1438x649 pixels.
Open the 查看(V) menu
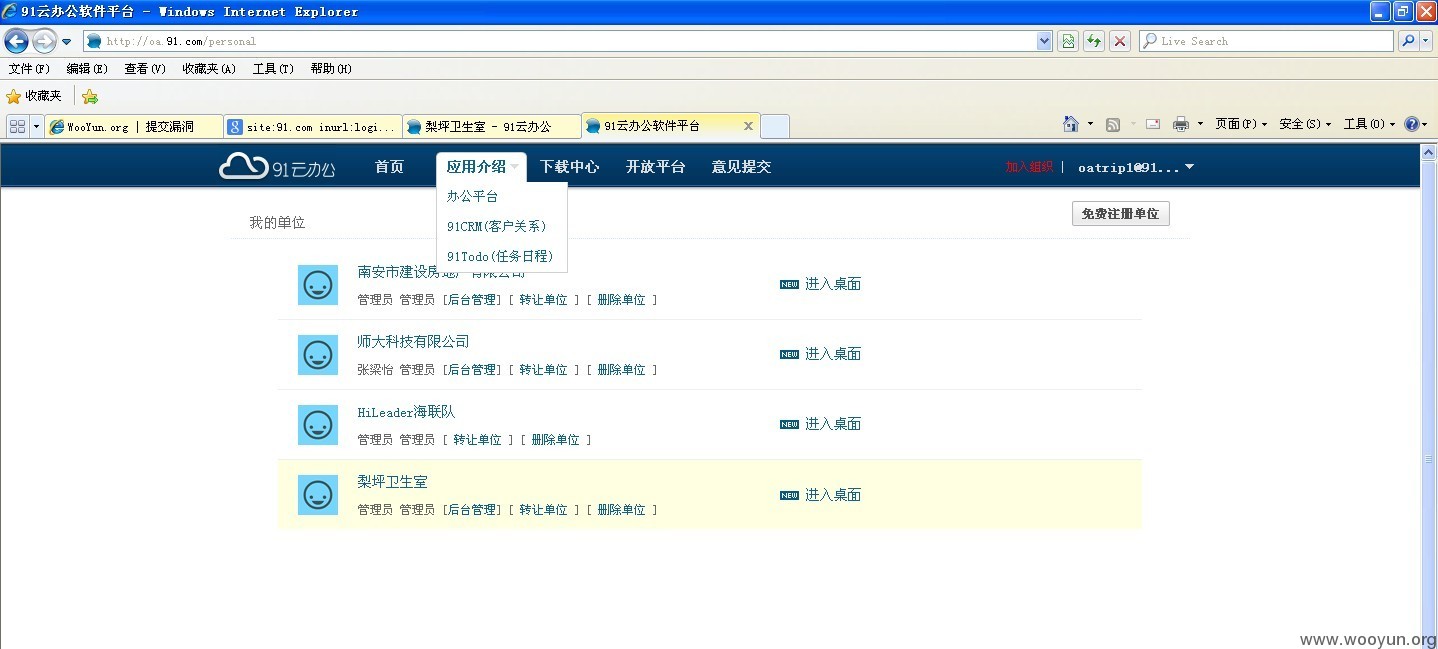(x=145, y=69)
